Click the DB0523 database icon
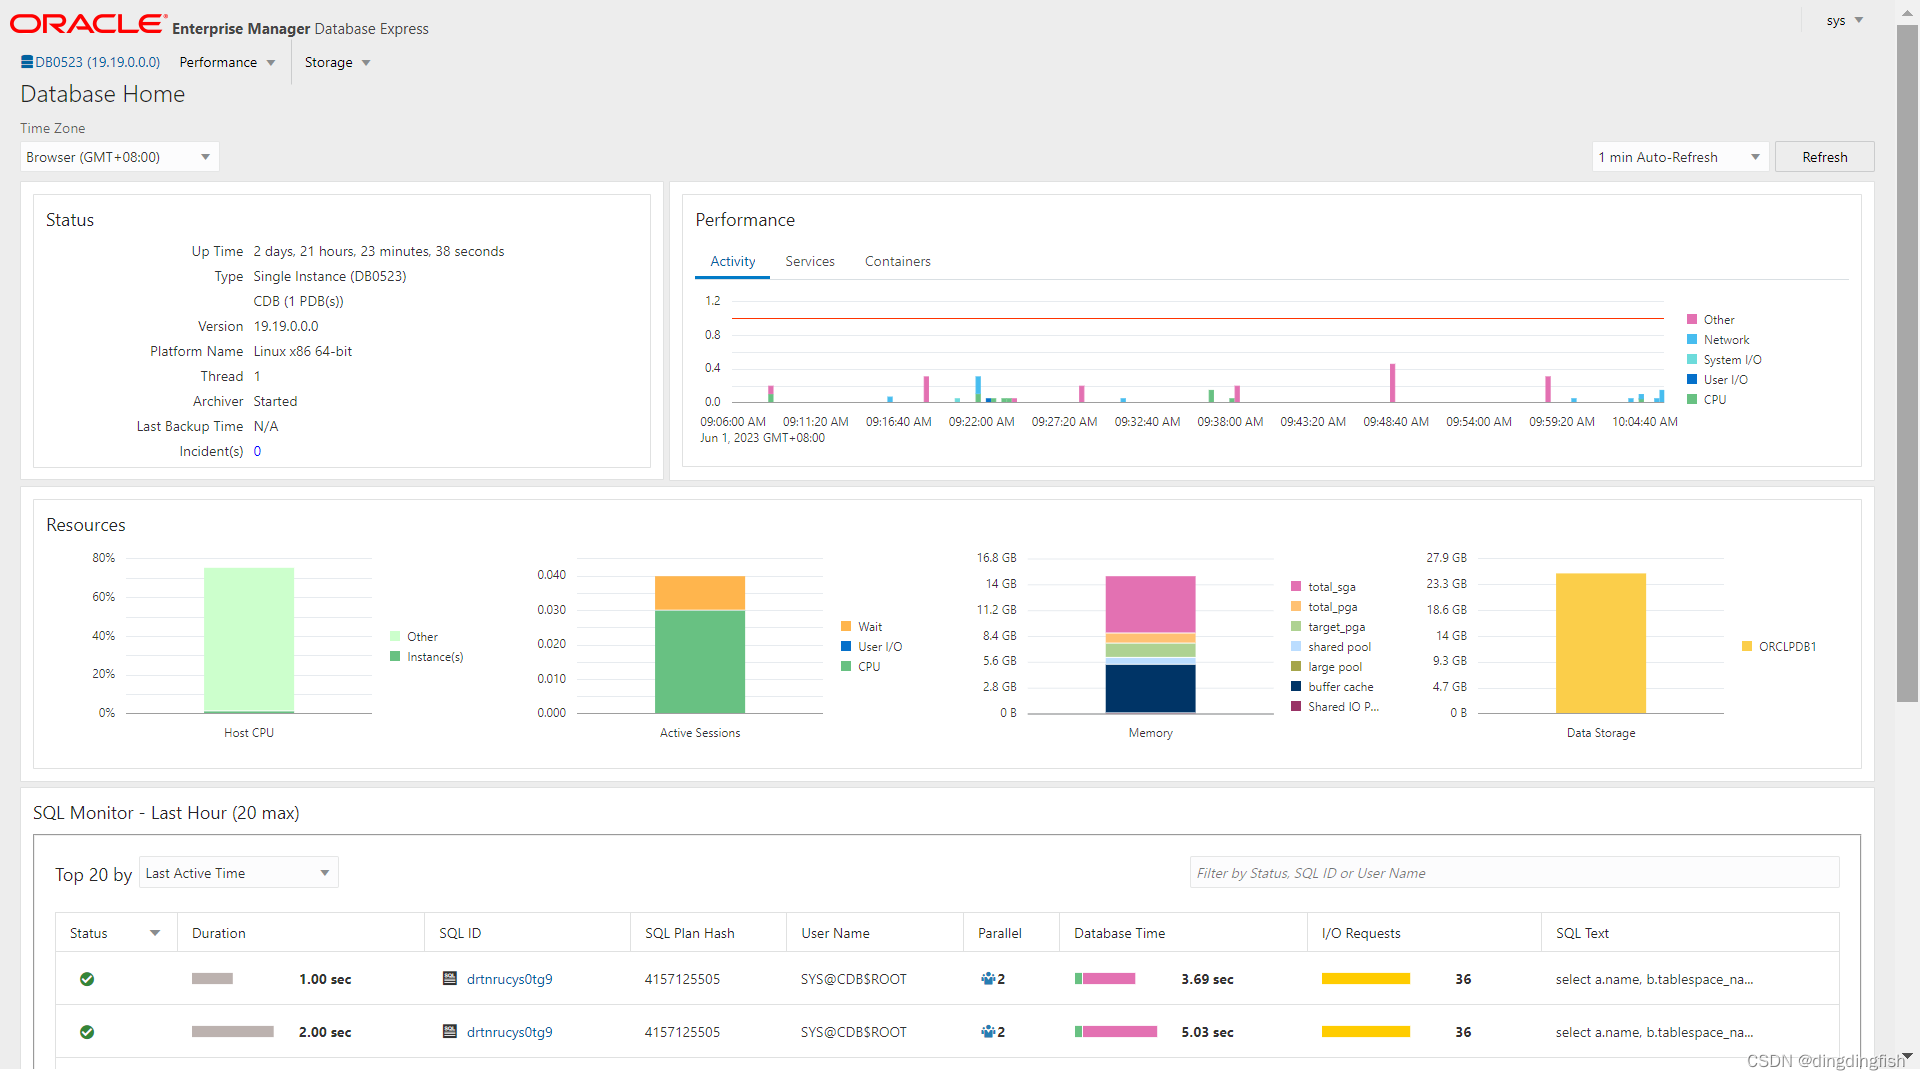Viewport: 1920px width, 1080px height. click(27, 62)
